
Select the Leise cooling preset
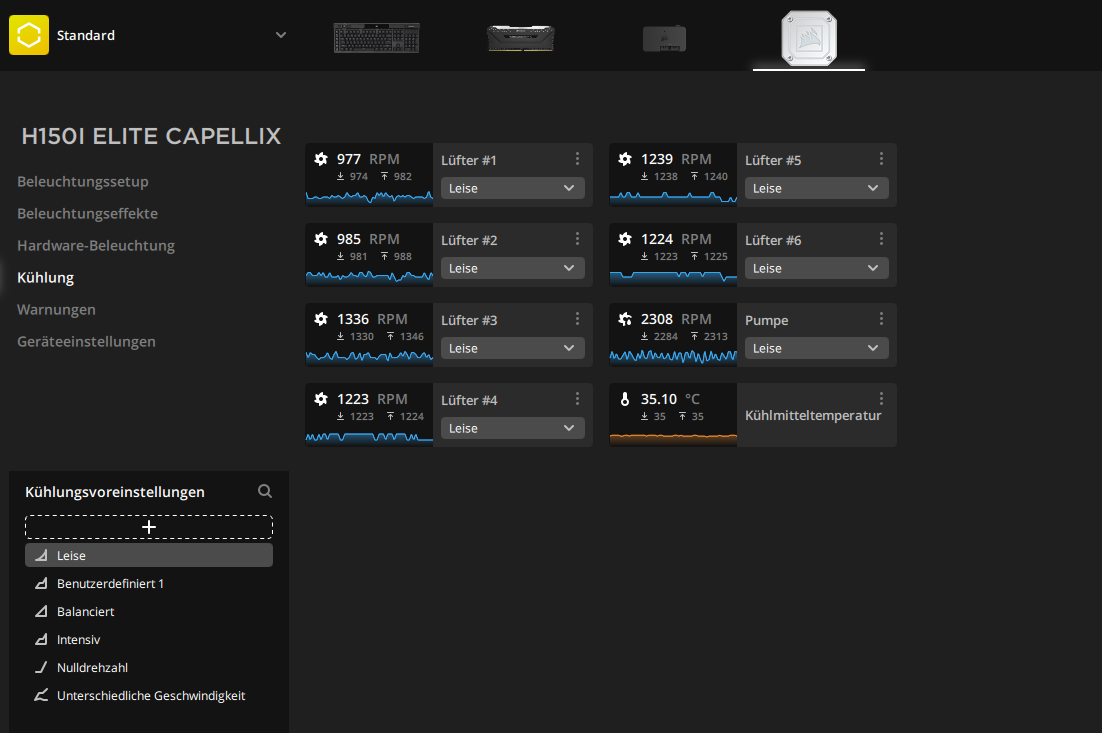click(149, 555)
